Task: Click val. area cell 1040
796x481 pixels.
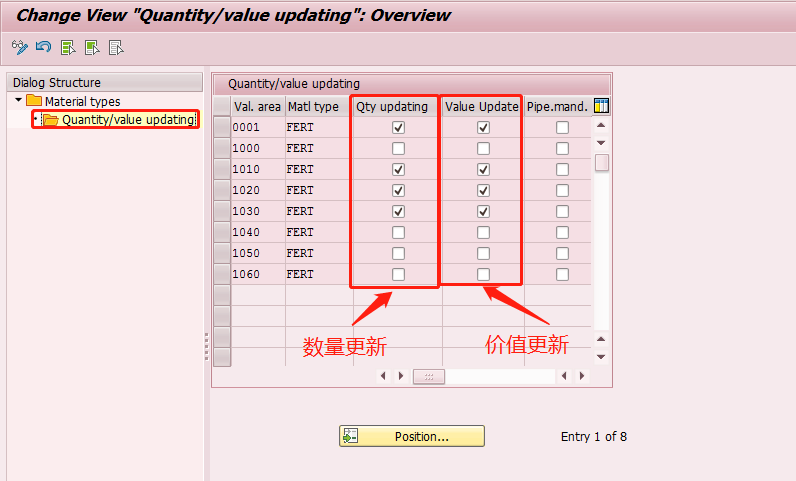Action: pyautogui.click(x=258, y=232)
